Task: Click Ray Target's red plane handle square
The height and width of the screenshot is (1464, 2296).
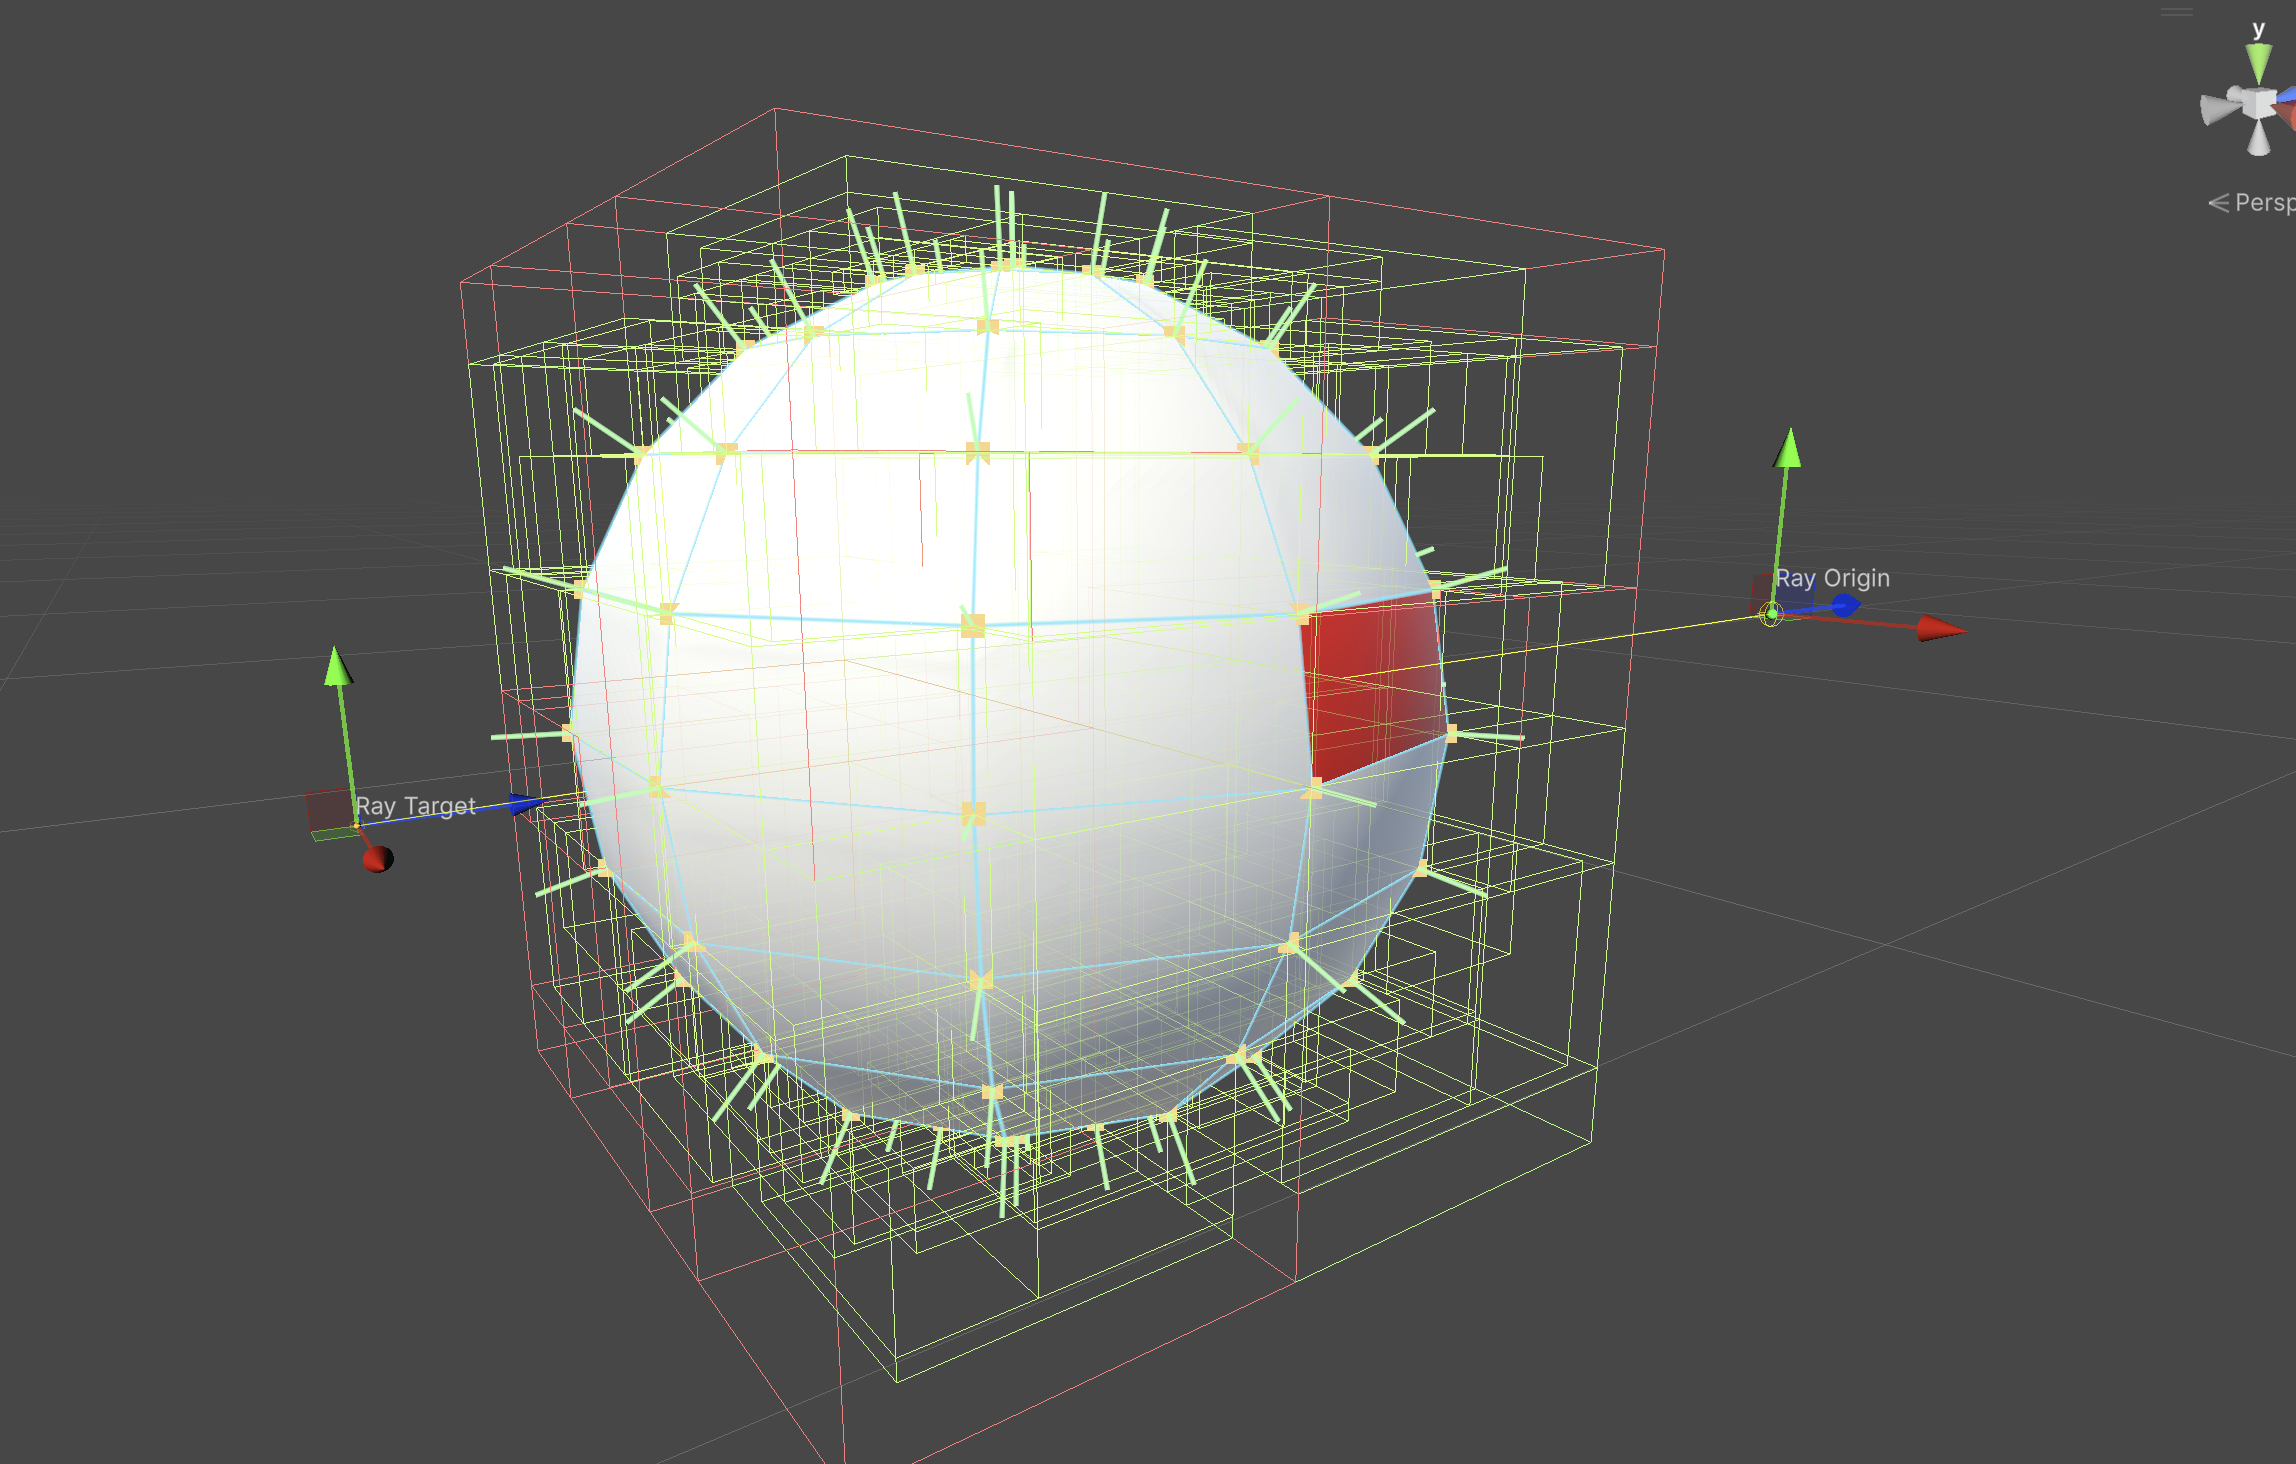Action: (x=327, y=809)
